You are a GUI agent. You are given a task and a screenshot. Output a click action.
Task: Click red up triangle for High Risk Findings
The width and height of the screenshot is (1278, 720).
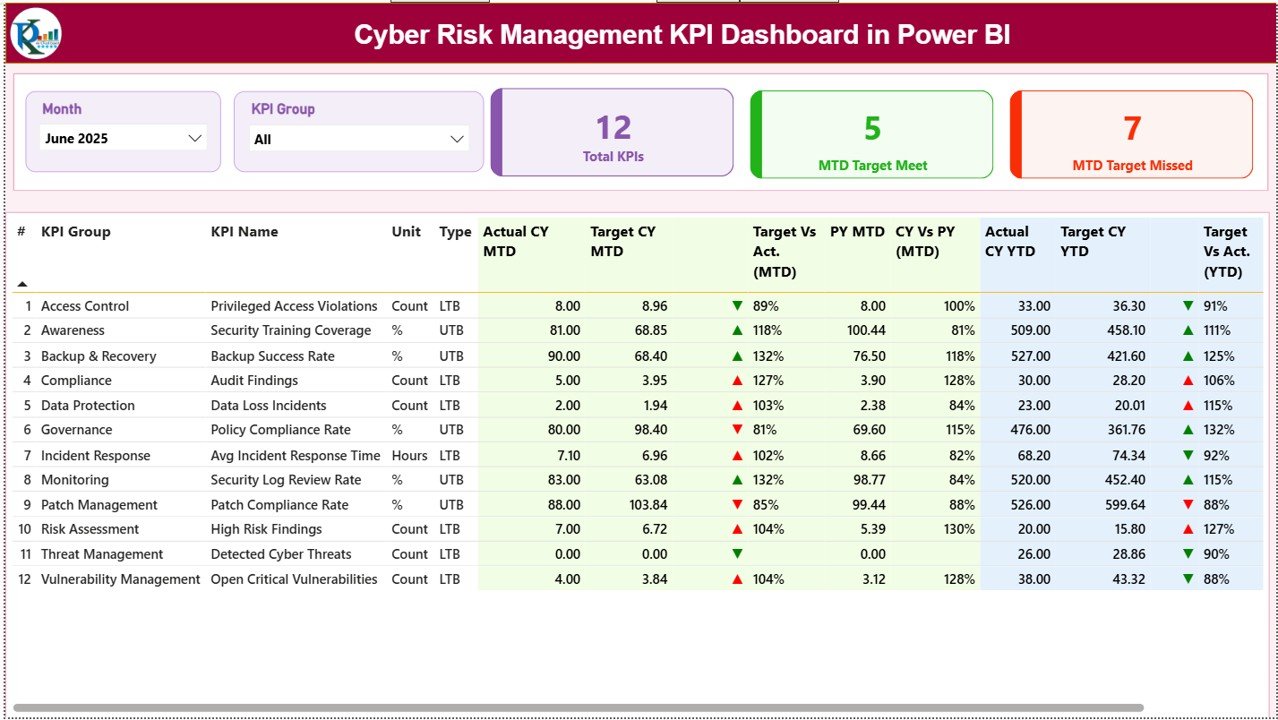[x=739, y=529]
